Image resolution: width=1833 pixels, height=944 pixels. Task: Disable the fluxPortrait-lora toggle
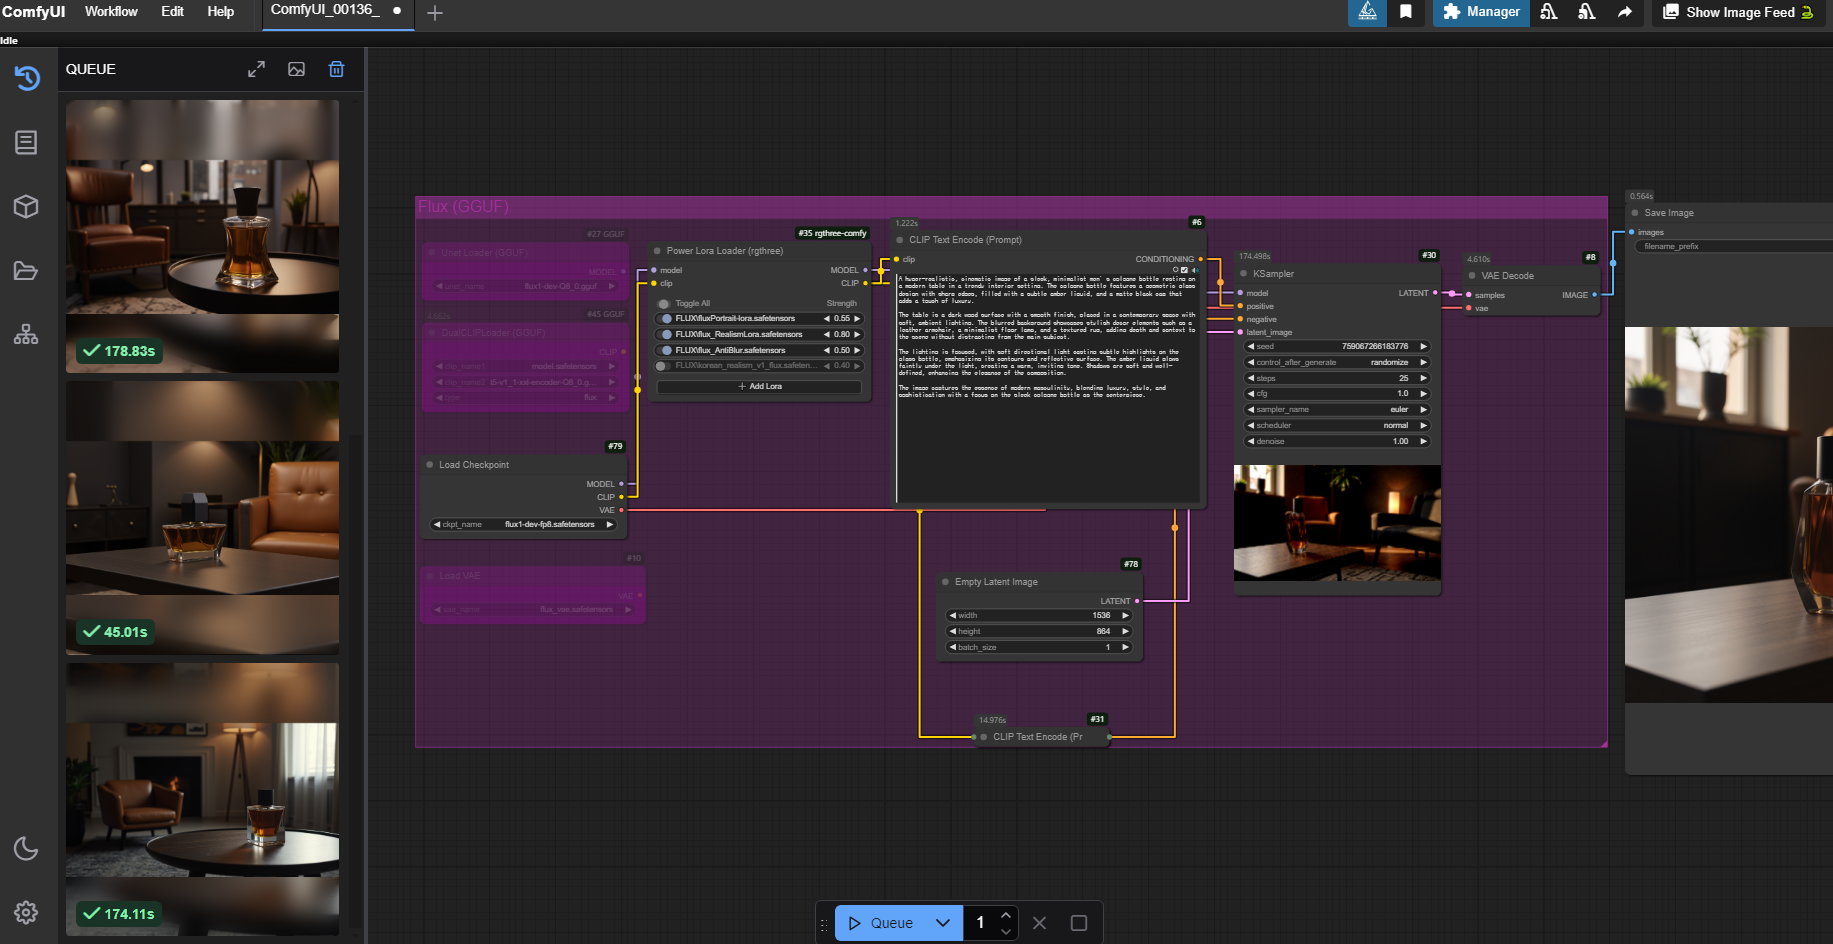[x=666, y=319]
